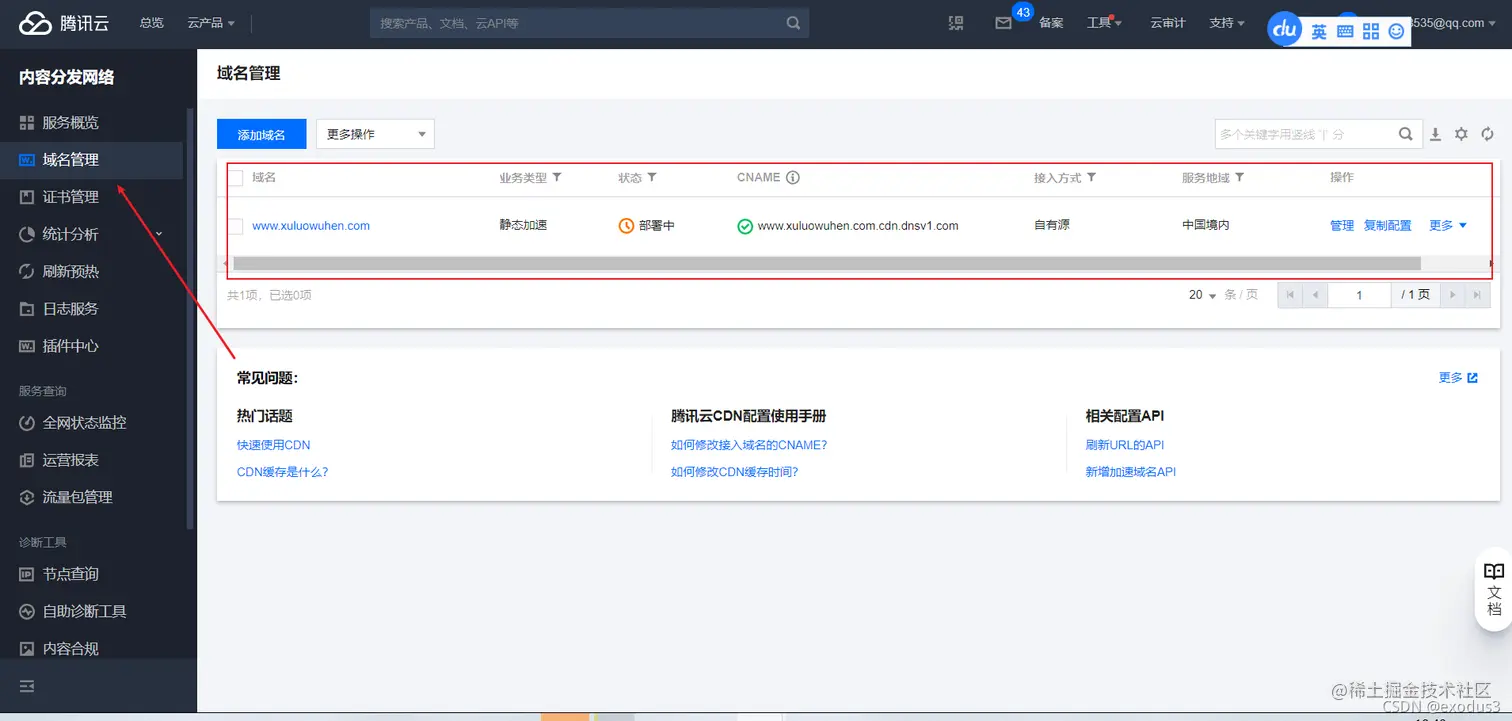Expand the 支持 dropdown
Viewport: 1512px width, 721px height.
[1227, 23]
